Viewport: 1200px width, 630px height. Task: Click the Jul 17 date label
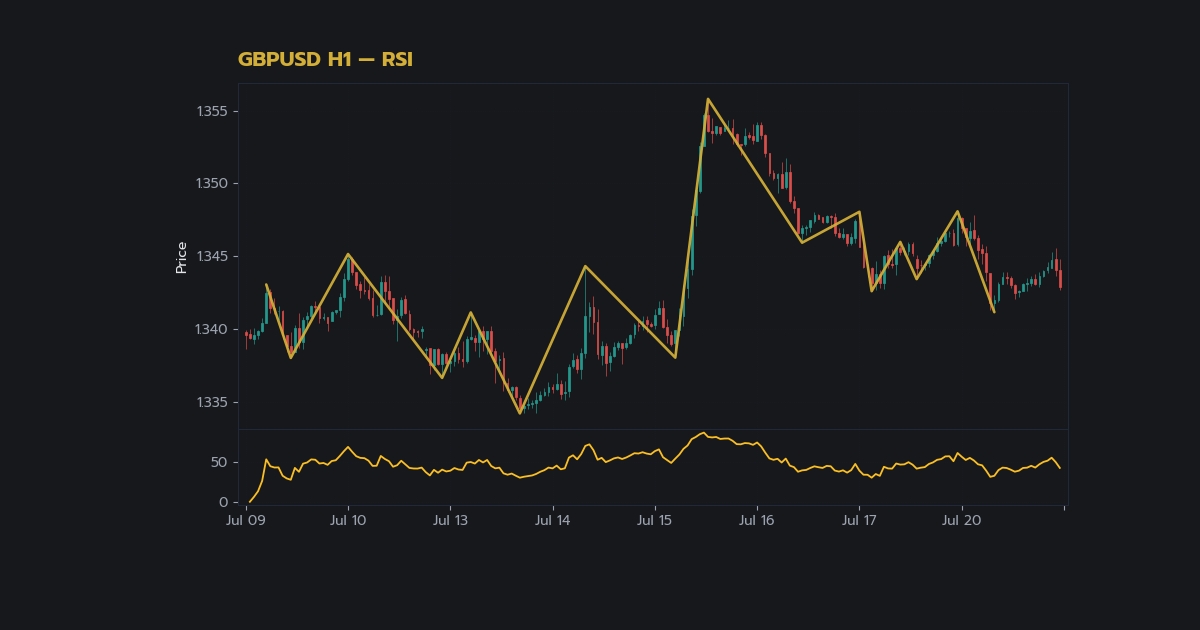(x=859, y=521)
